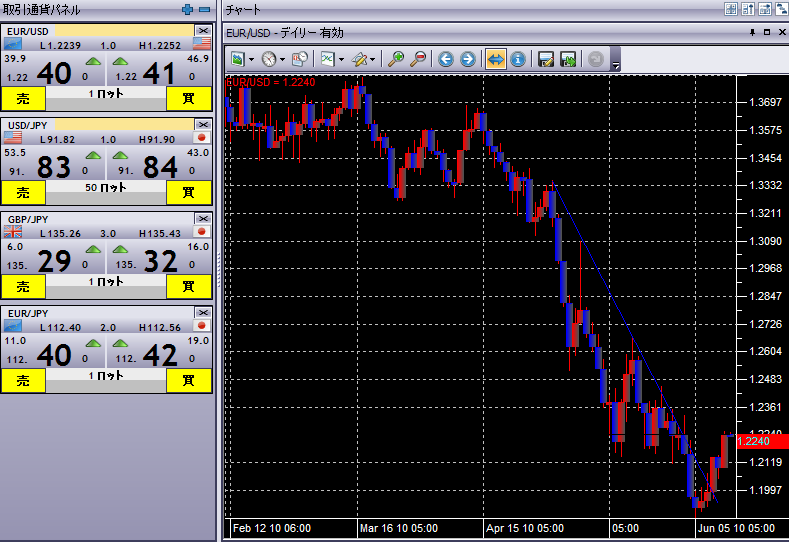The height and width of the screenshot is (542, 789).
Task: Click the zoom out magnifier on chart toolbar
Action: (418, 59)
